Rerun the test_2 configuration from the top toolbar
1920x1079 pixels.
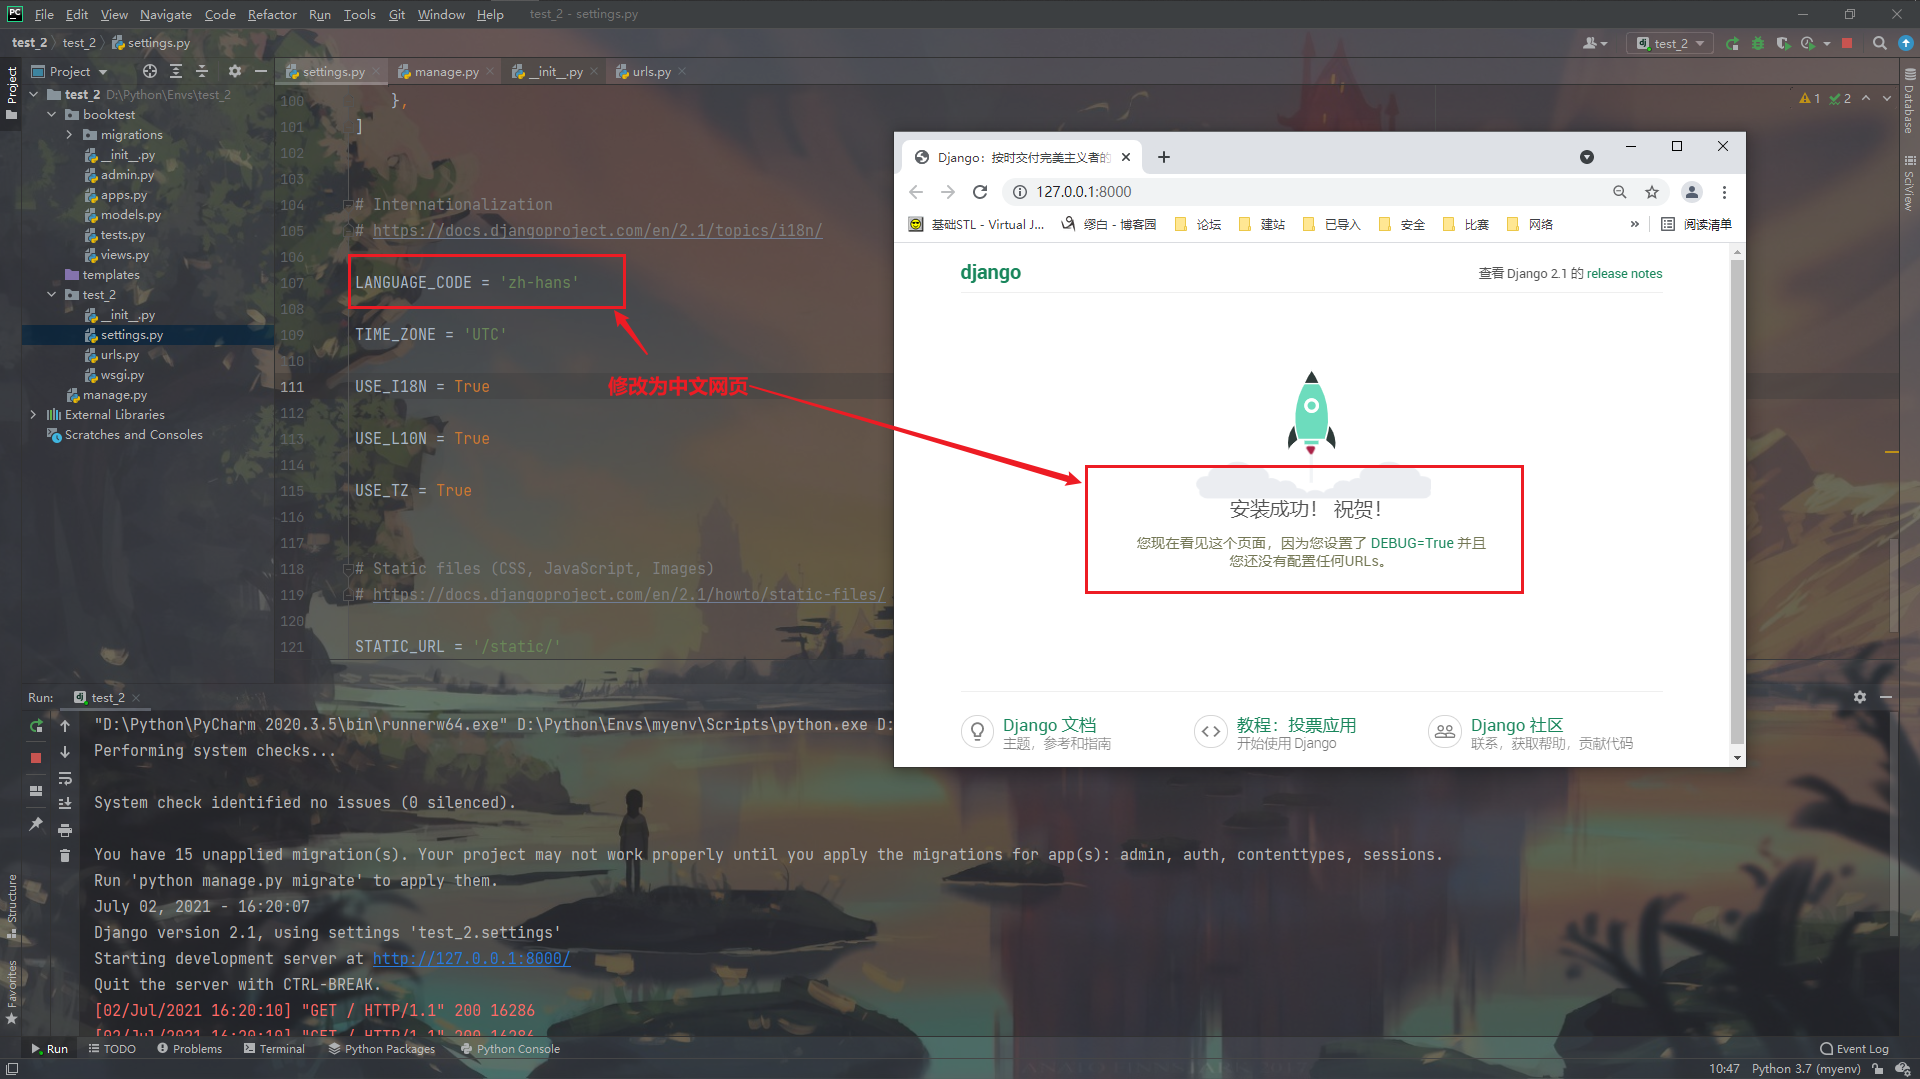[x=1733, y=43]
